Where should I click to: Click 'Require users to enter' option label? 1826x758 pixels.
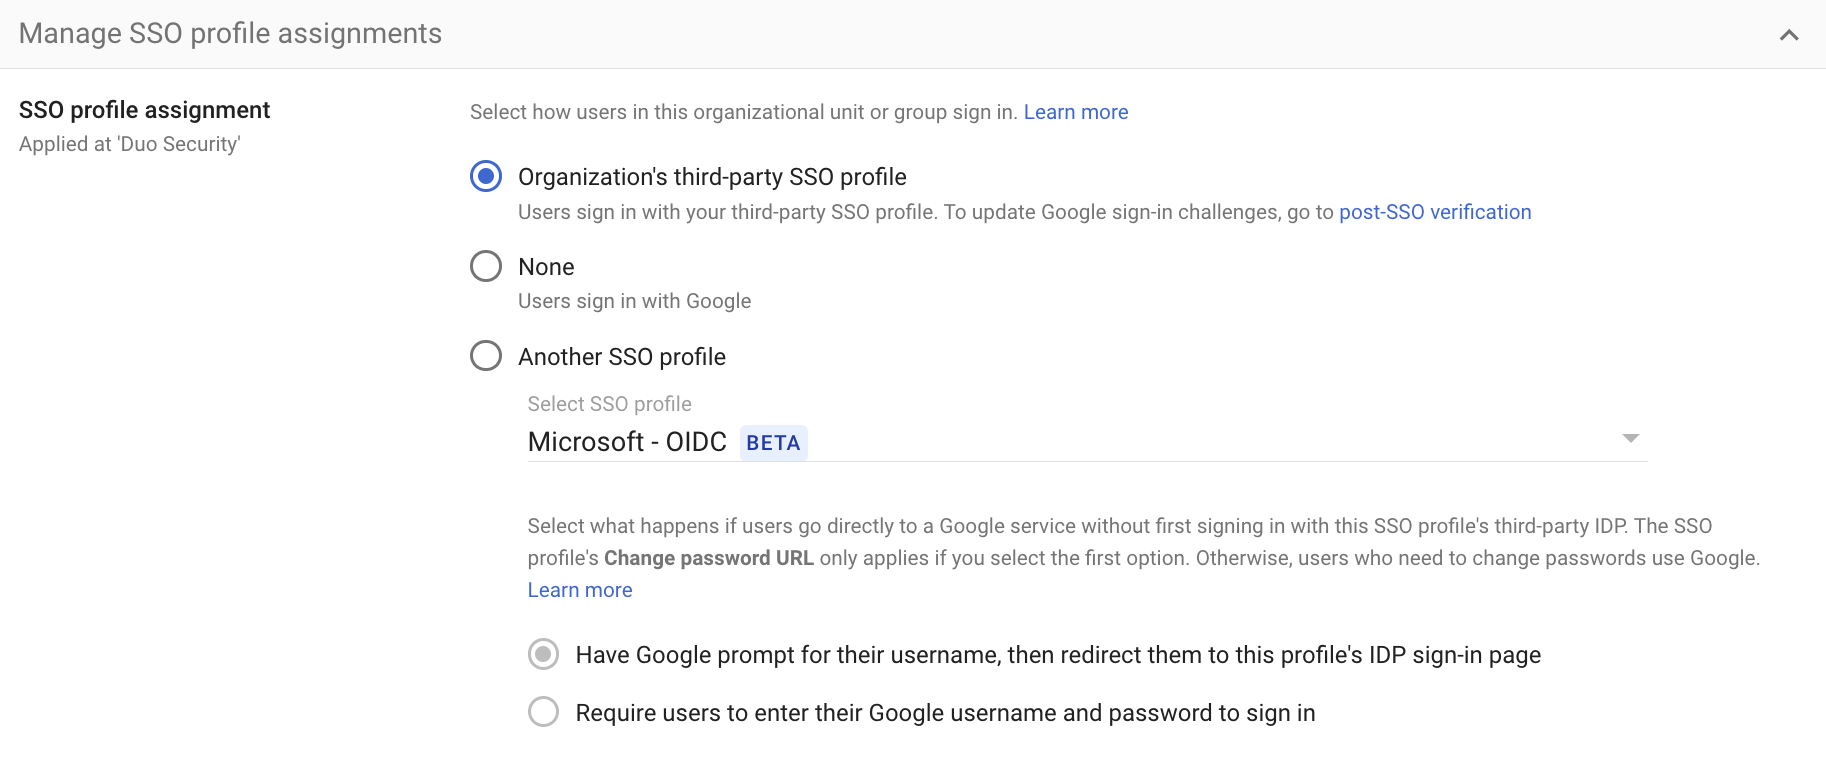coord(944,713)
